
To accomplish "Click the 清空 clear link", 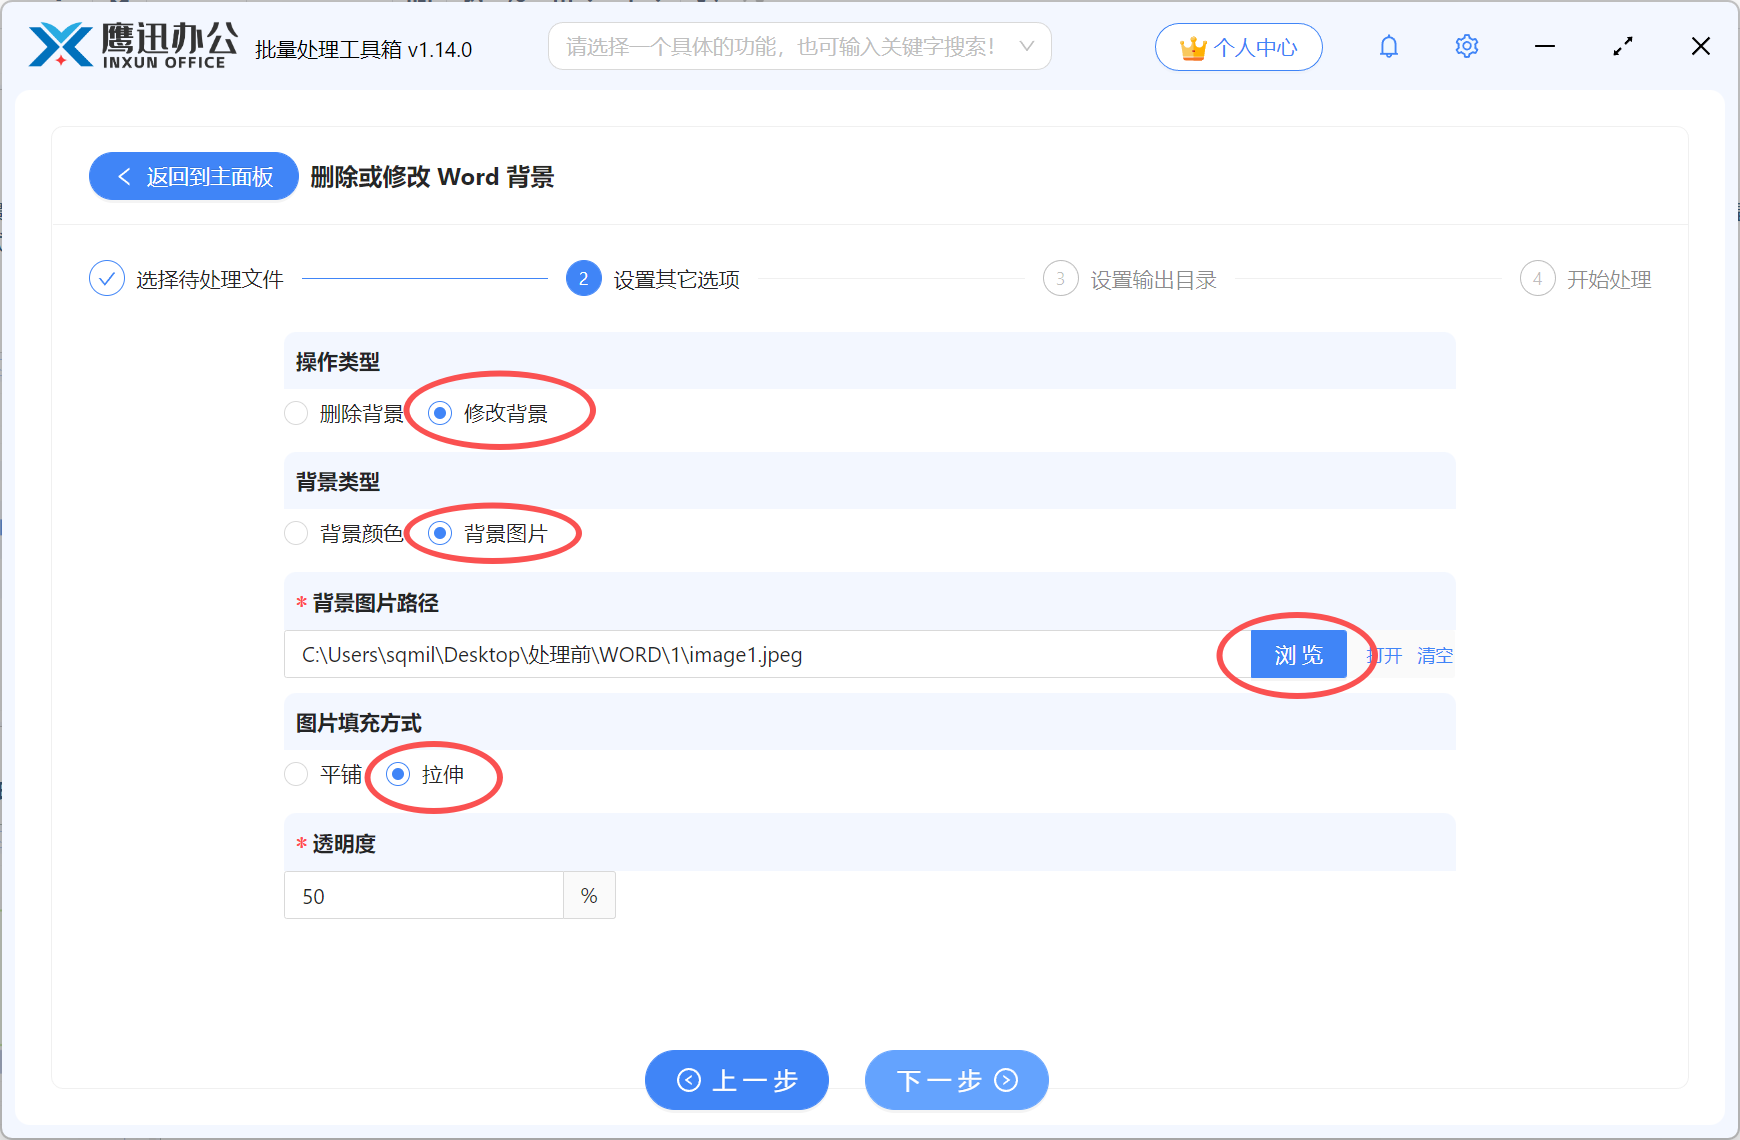I will pos(1434,655).
